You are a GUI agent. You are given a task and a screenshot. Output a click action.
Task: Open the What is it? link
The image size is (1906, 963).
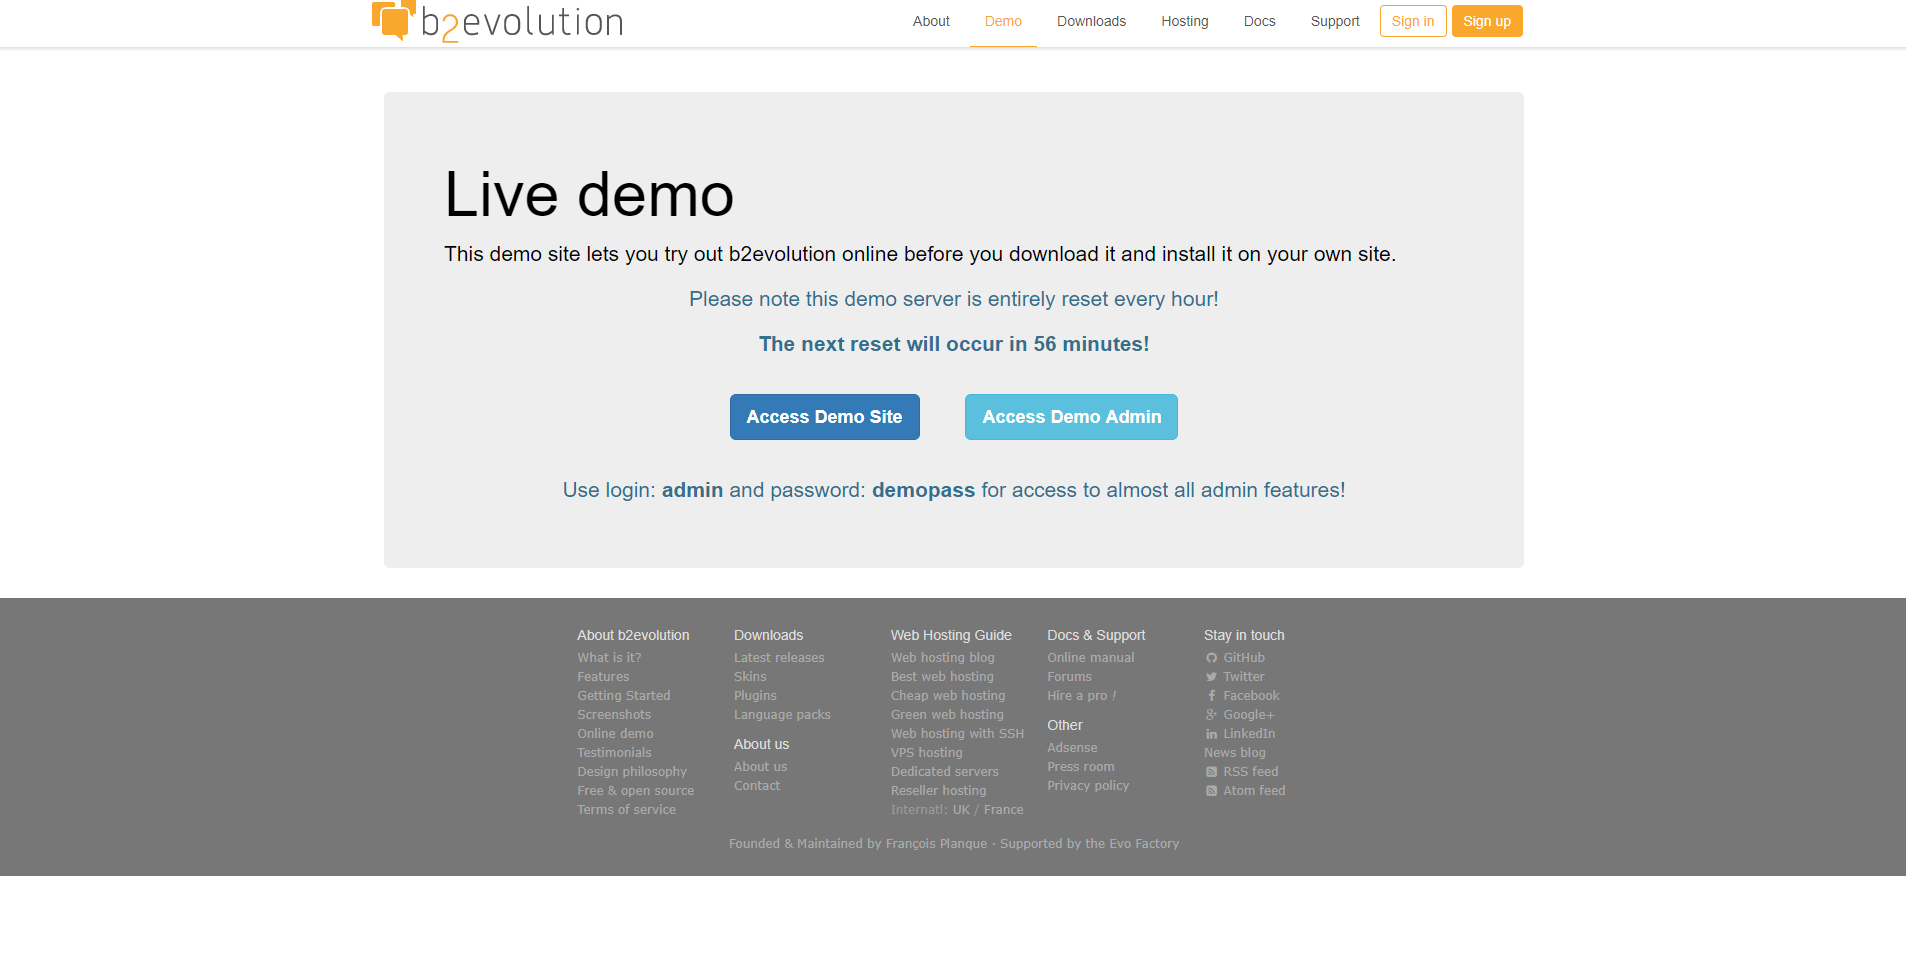coord(609,658)
